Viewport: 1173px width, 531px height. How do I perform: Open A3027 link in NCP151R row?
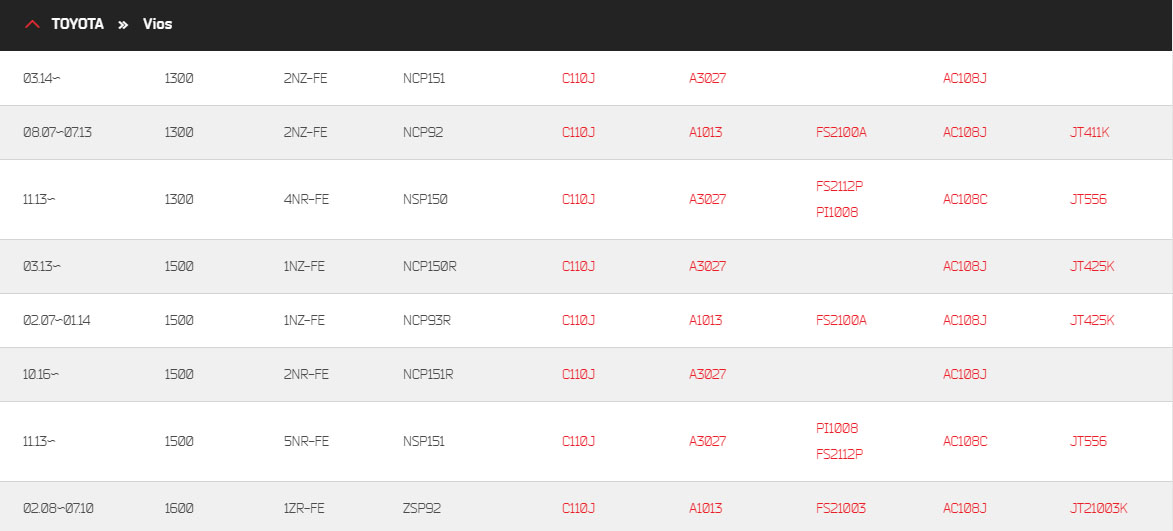(708, 374)
